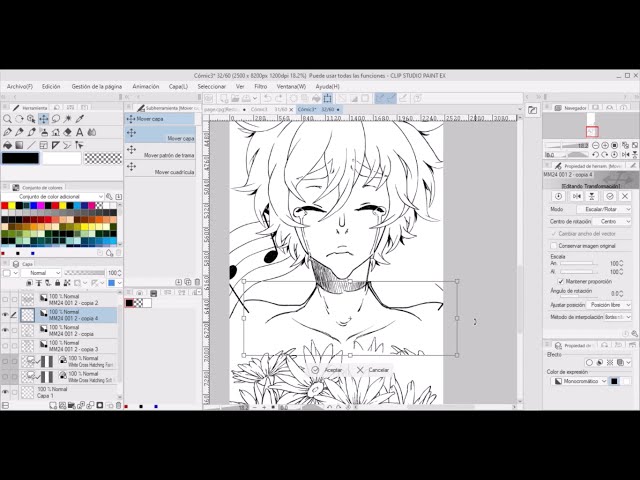Click the black main color swatch

(20, 158)
